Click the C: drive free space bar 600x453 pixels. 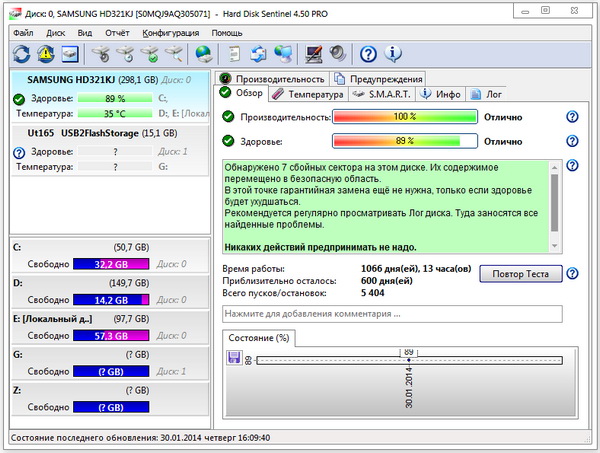coord(112,265)
